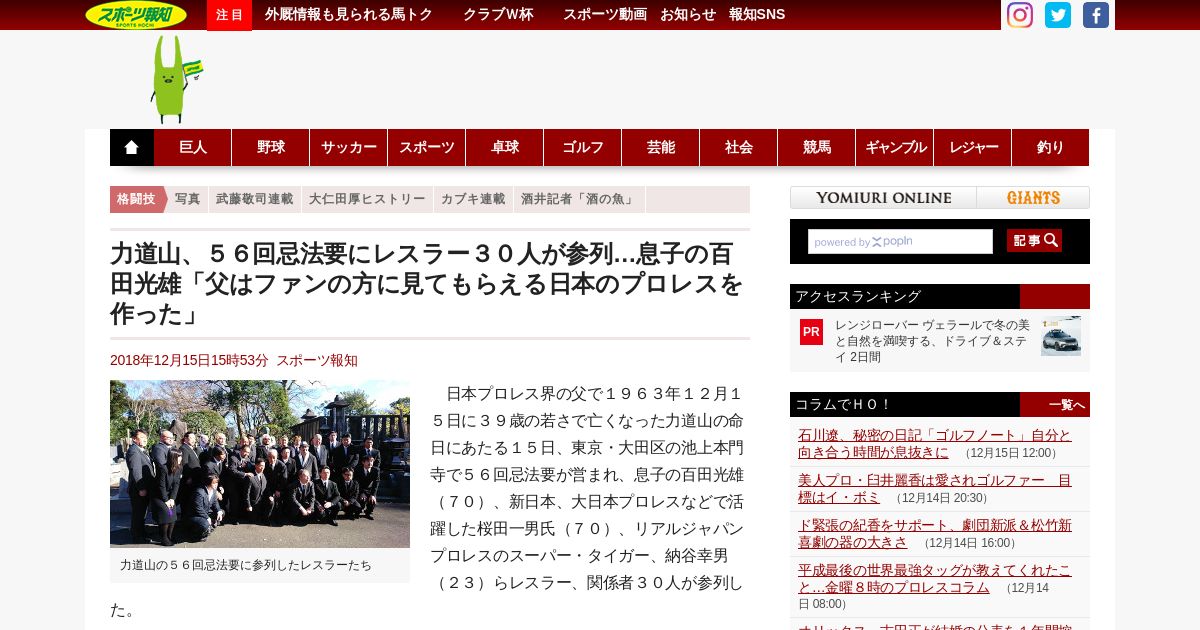Open 石川遼 ゴルフノート column link
The height and width of the screenshot is (630, 1200).
click(935, 443)
